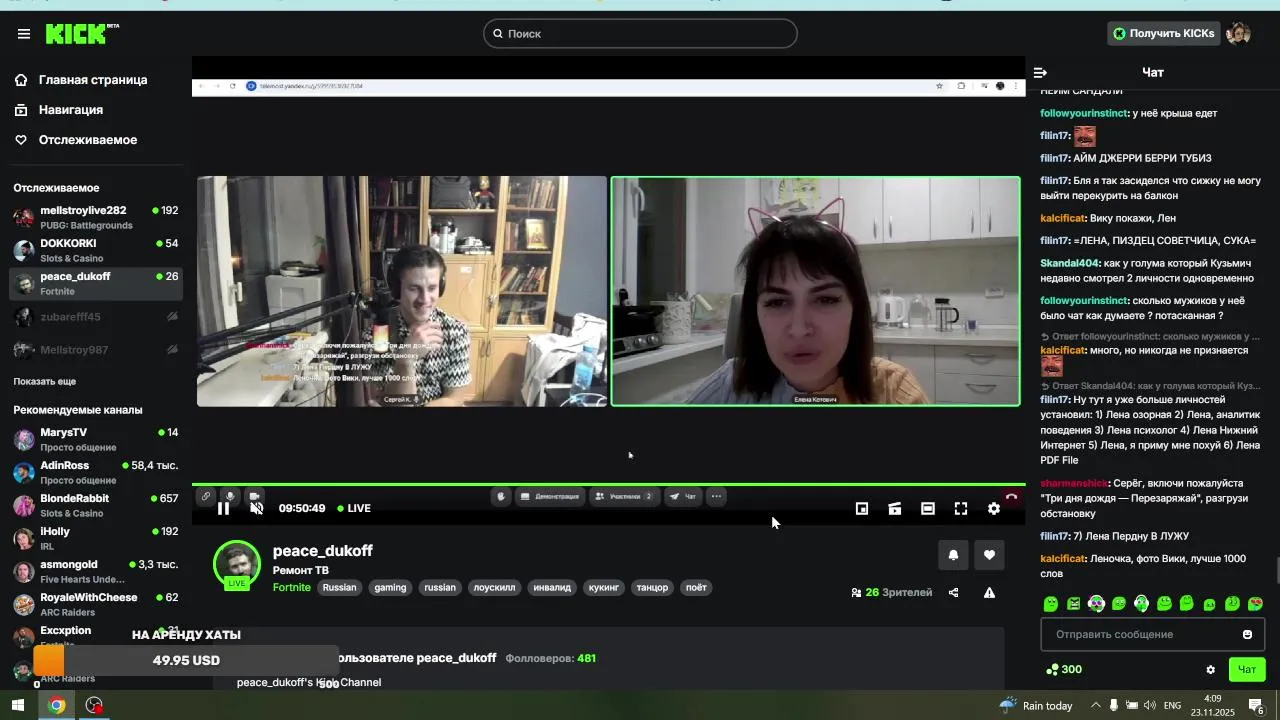Click Chrome icon on taskbar
This screenshot has width=1280, height=720.
click(56, 705)
